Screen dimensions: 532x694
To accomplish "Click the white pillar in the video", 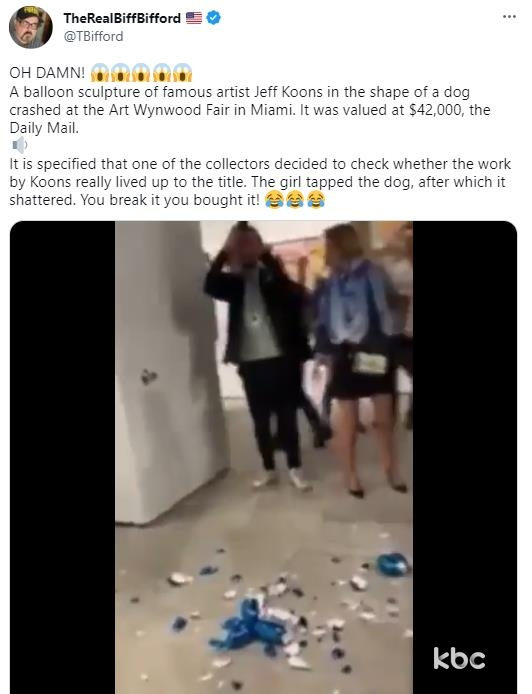I will coord(170,372).
